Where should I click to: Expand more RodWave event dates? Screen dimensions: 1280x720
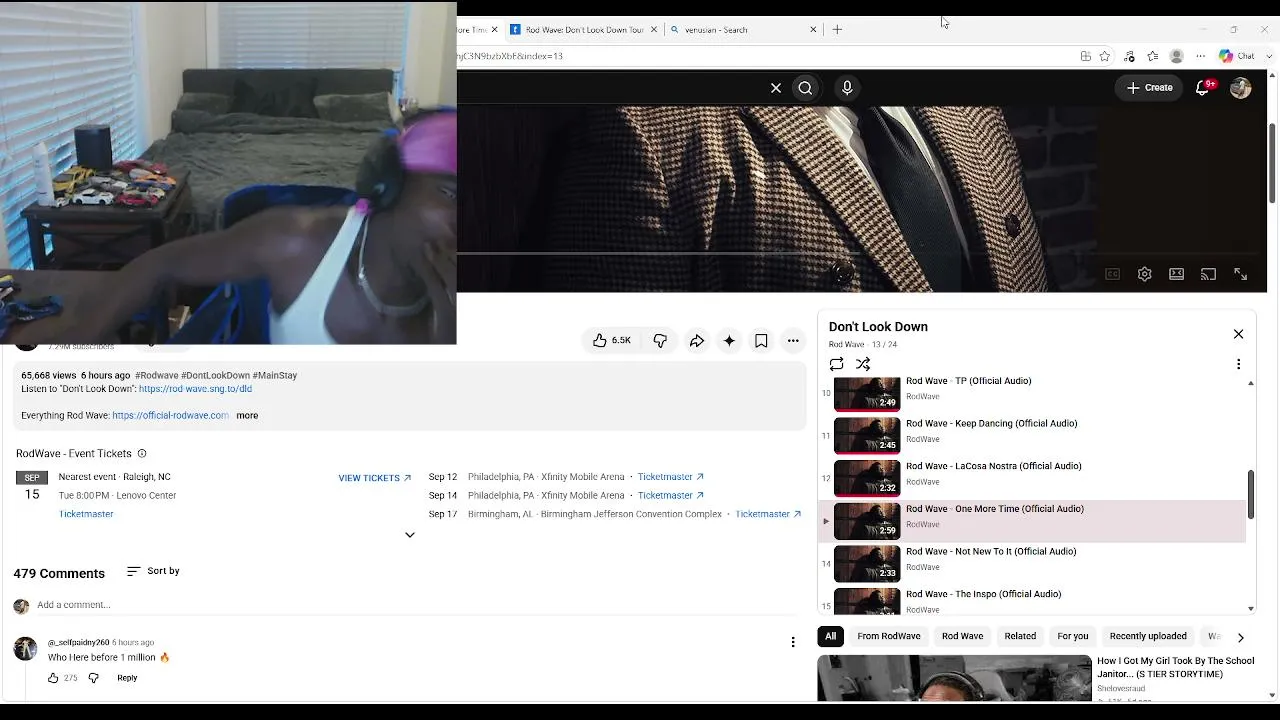pyautogui.click(x=409, y=535)
